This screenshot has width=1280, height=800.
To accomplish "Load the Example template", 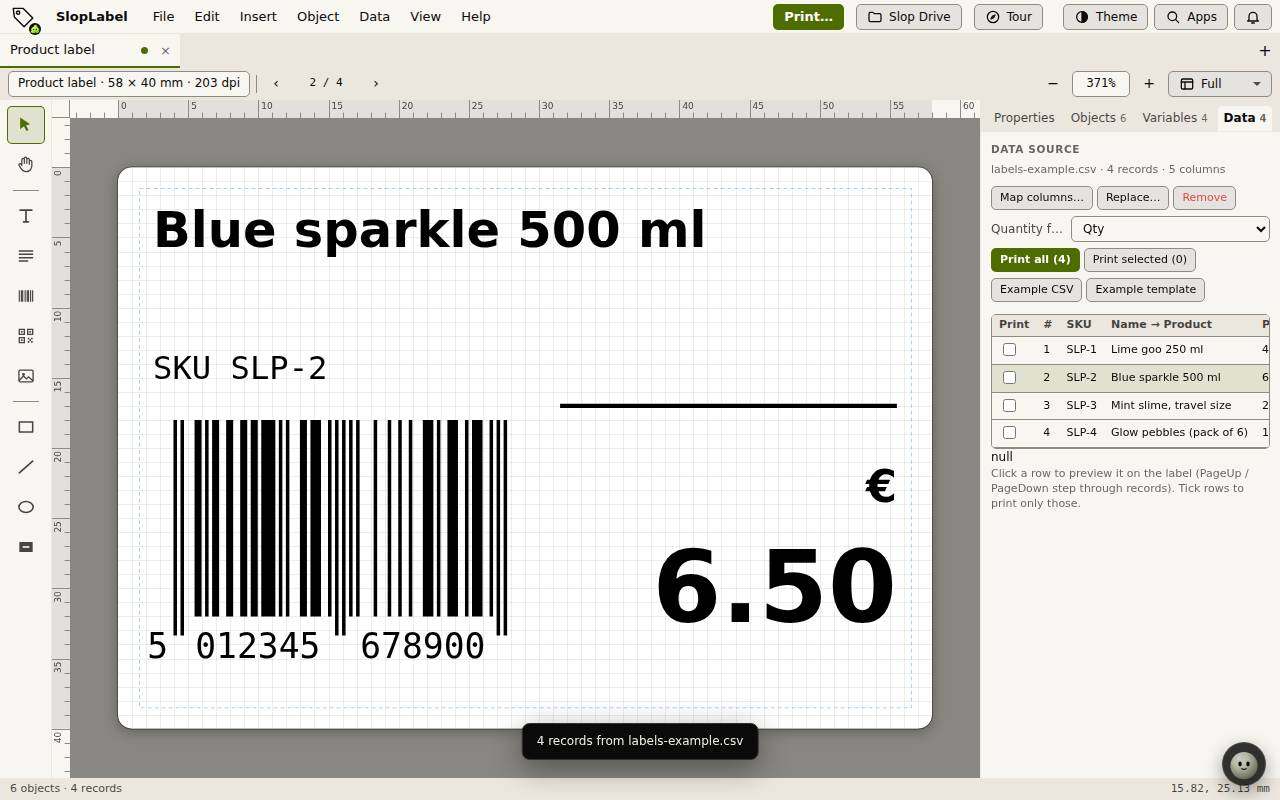I will click(1146, 290).
